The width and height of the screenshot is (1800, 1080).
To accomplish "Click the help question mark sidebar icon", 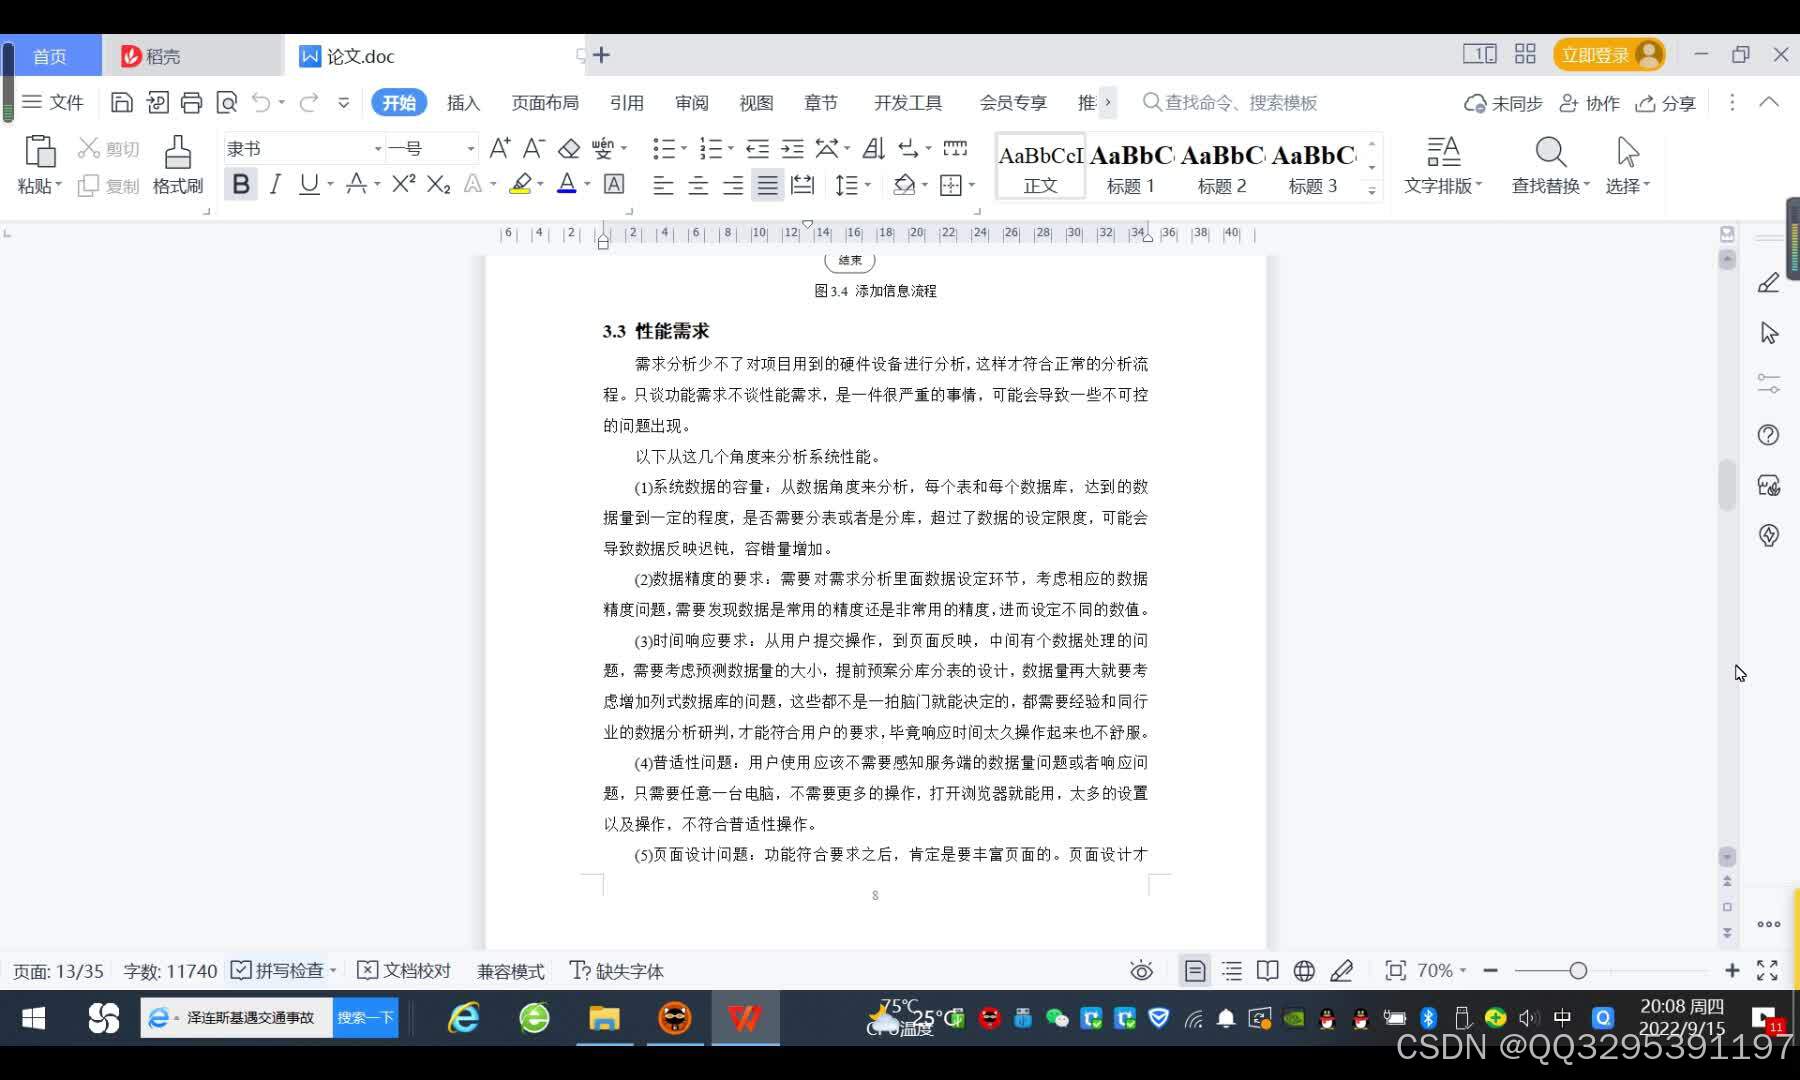I will (1769, 435).
